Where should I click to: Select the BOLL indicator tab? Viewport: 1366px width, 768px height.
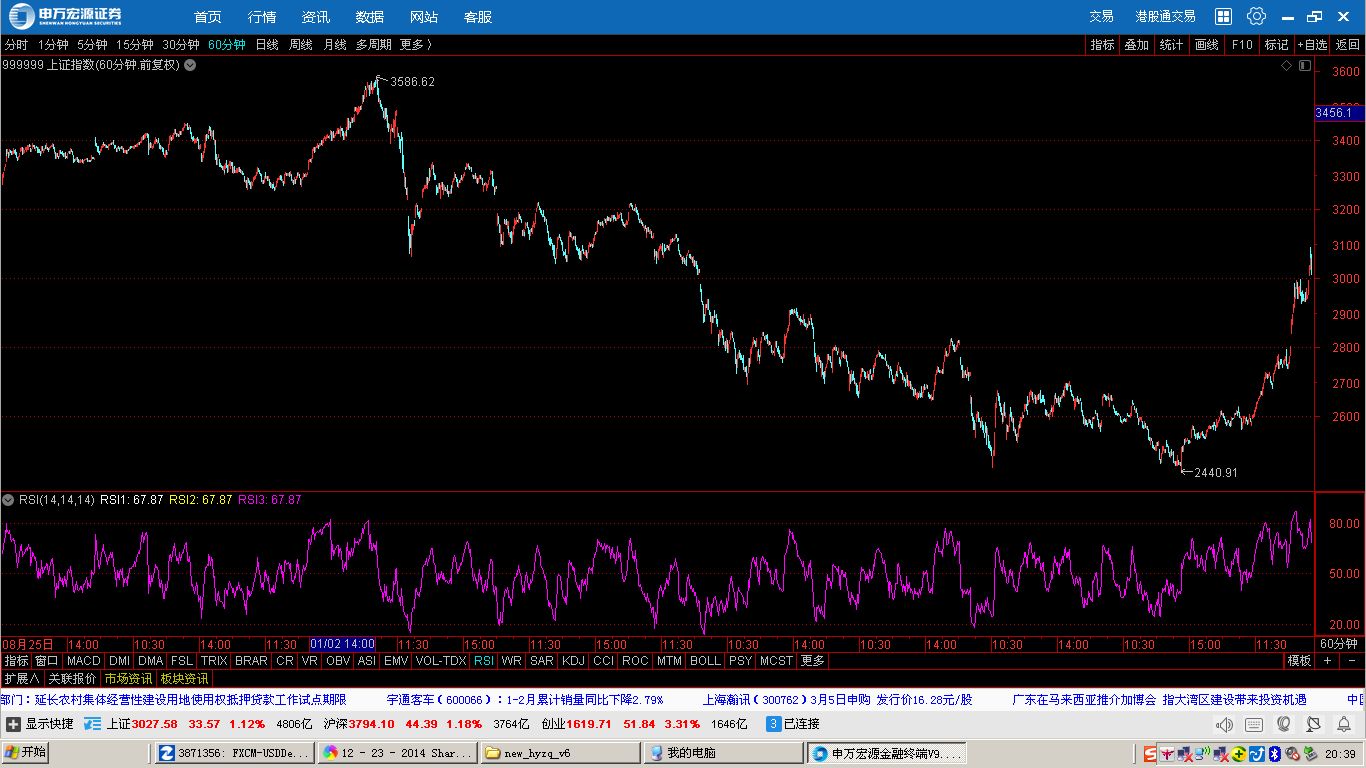[705, 661]
